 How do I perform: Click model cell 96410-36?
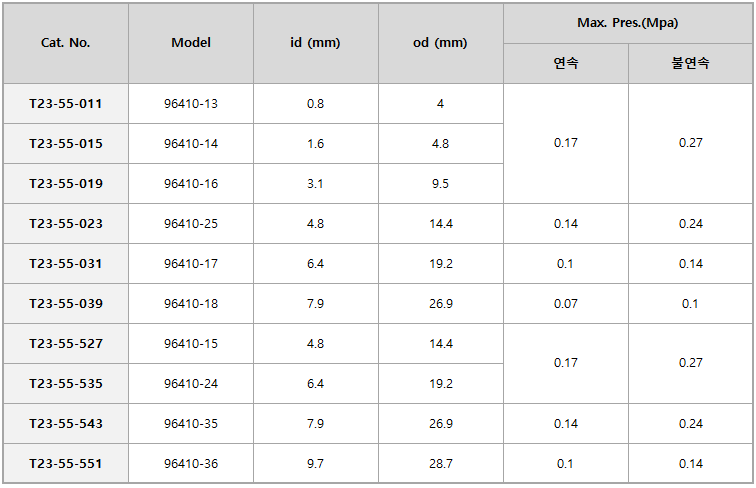point(191,463)
